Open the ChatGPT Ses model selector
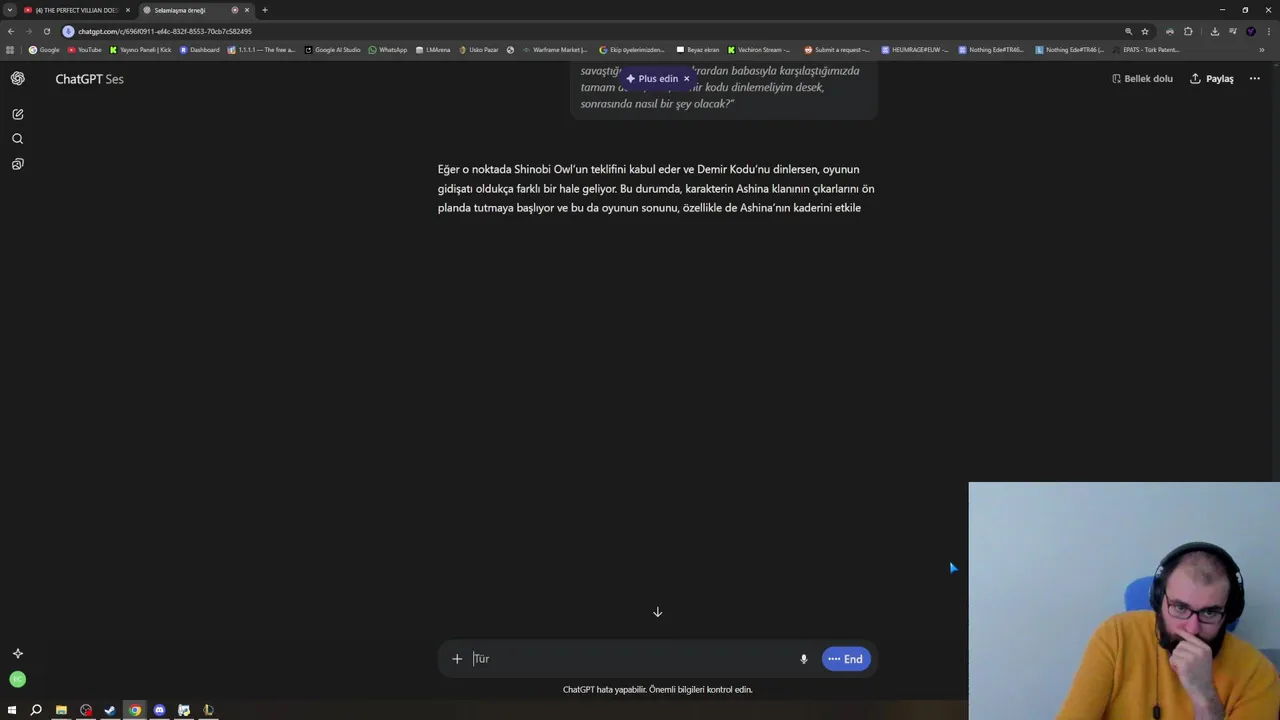 89,79
